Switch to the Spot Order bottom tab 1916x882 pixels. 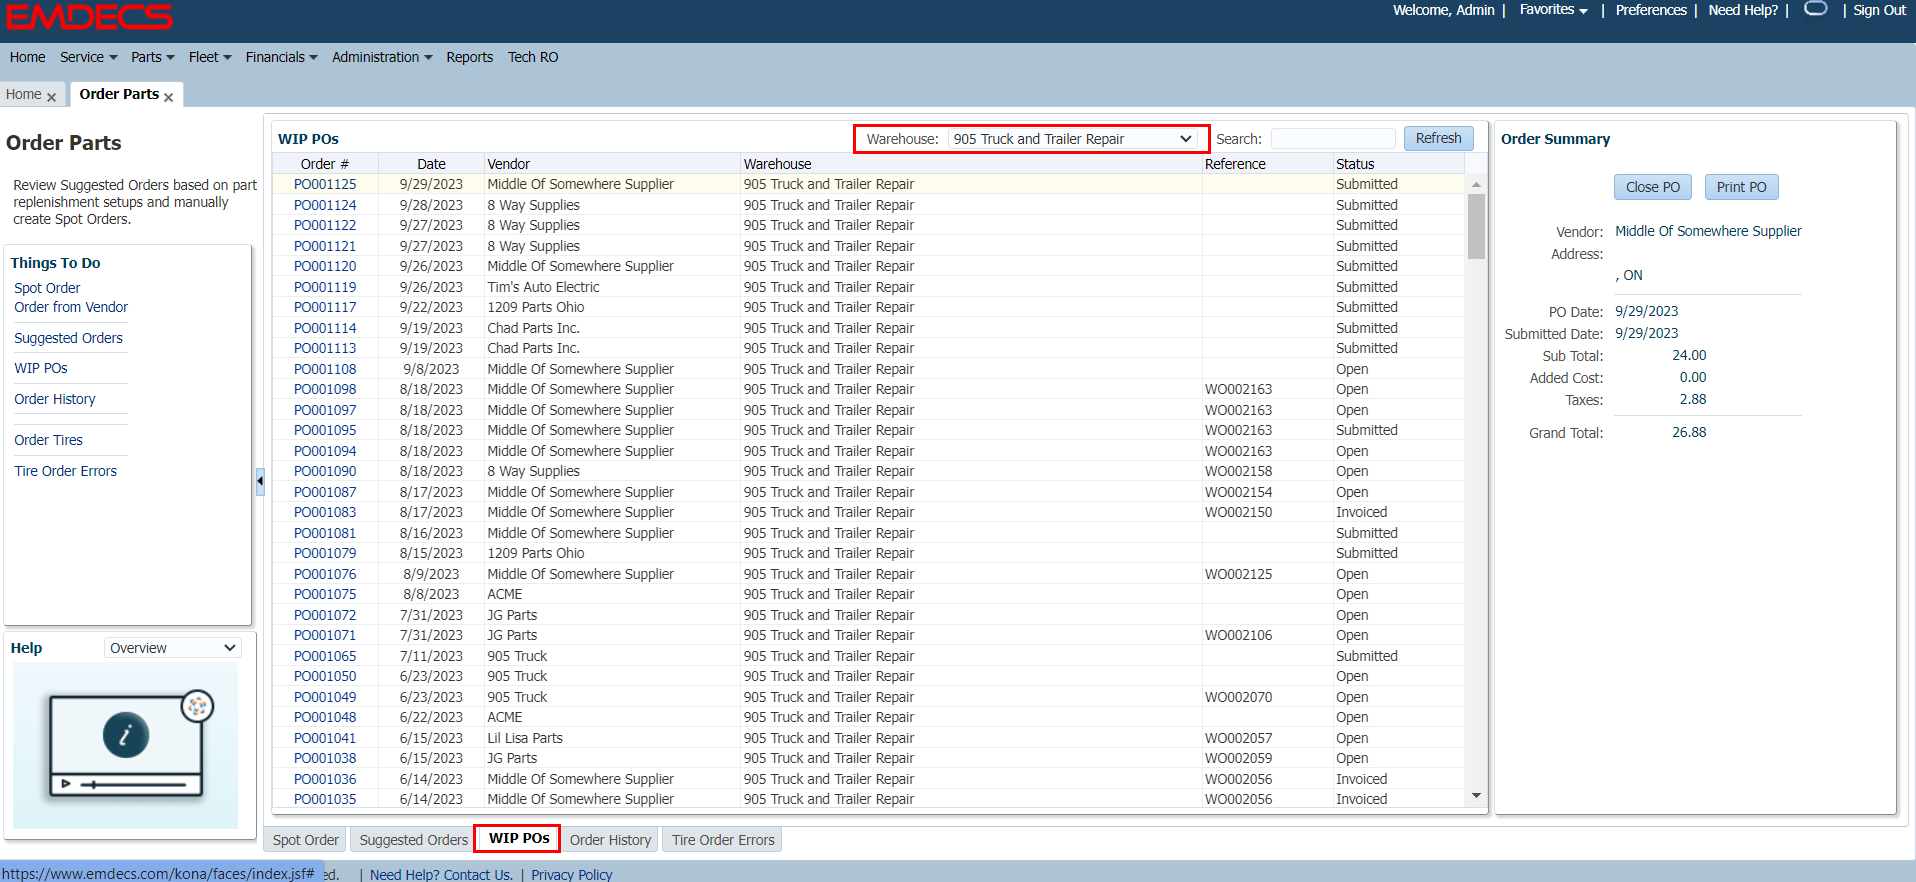(x=306, y=840)
